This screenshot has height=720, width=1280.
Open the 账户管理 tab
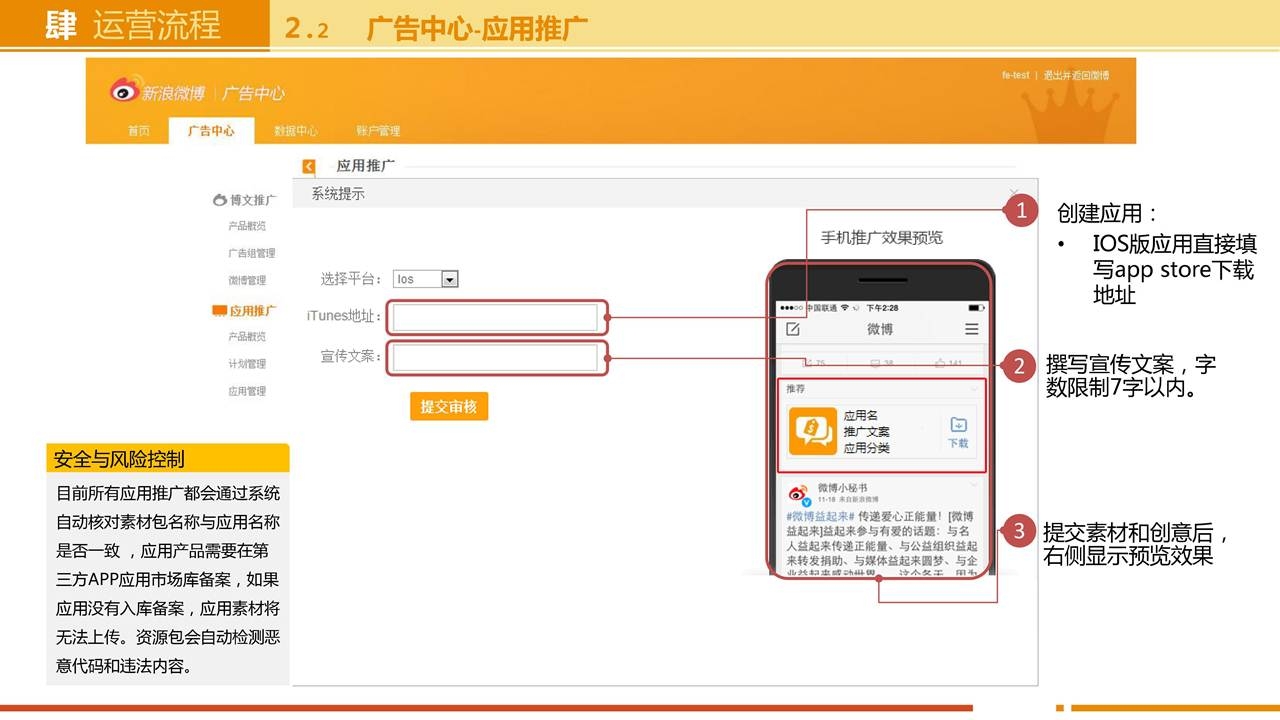click(x=377, y=131)
